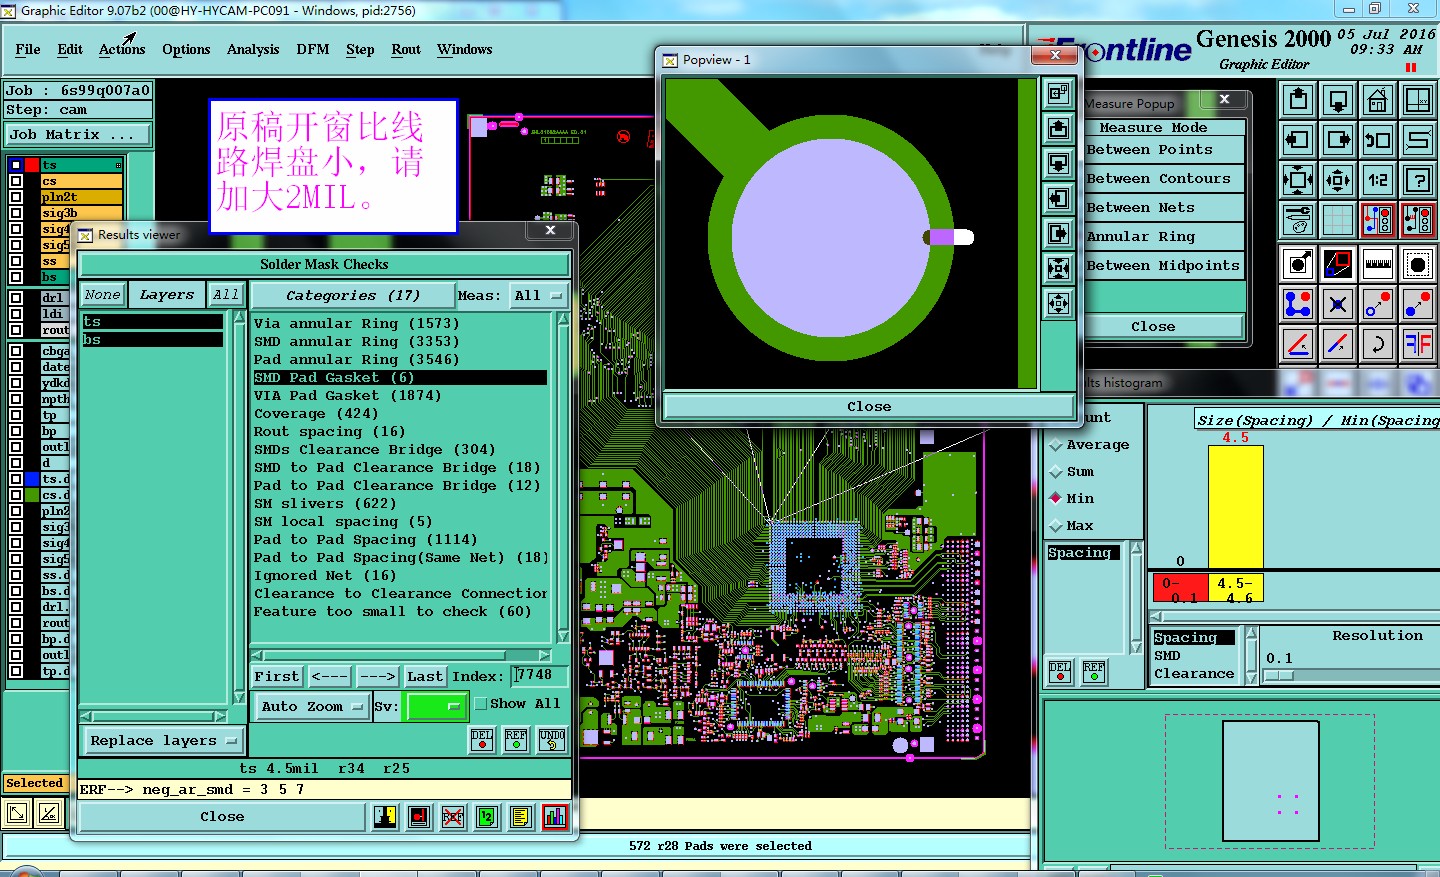
Task: Click Between Contours measure mode
Action: point(1158,179)
